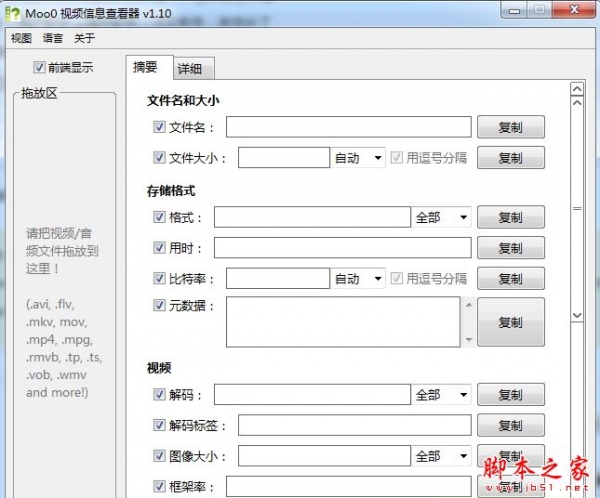Copy the 解码 value with 复制
600x498 pixels.
point(511,394)
